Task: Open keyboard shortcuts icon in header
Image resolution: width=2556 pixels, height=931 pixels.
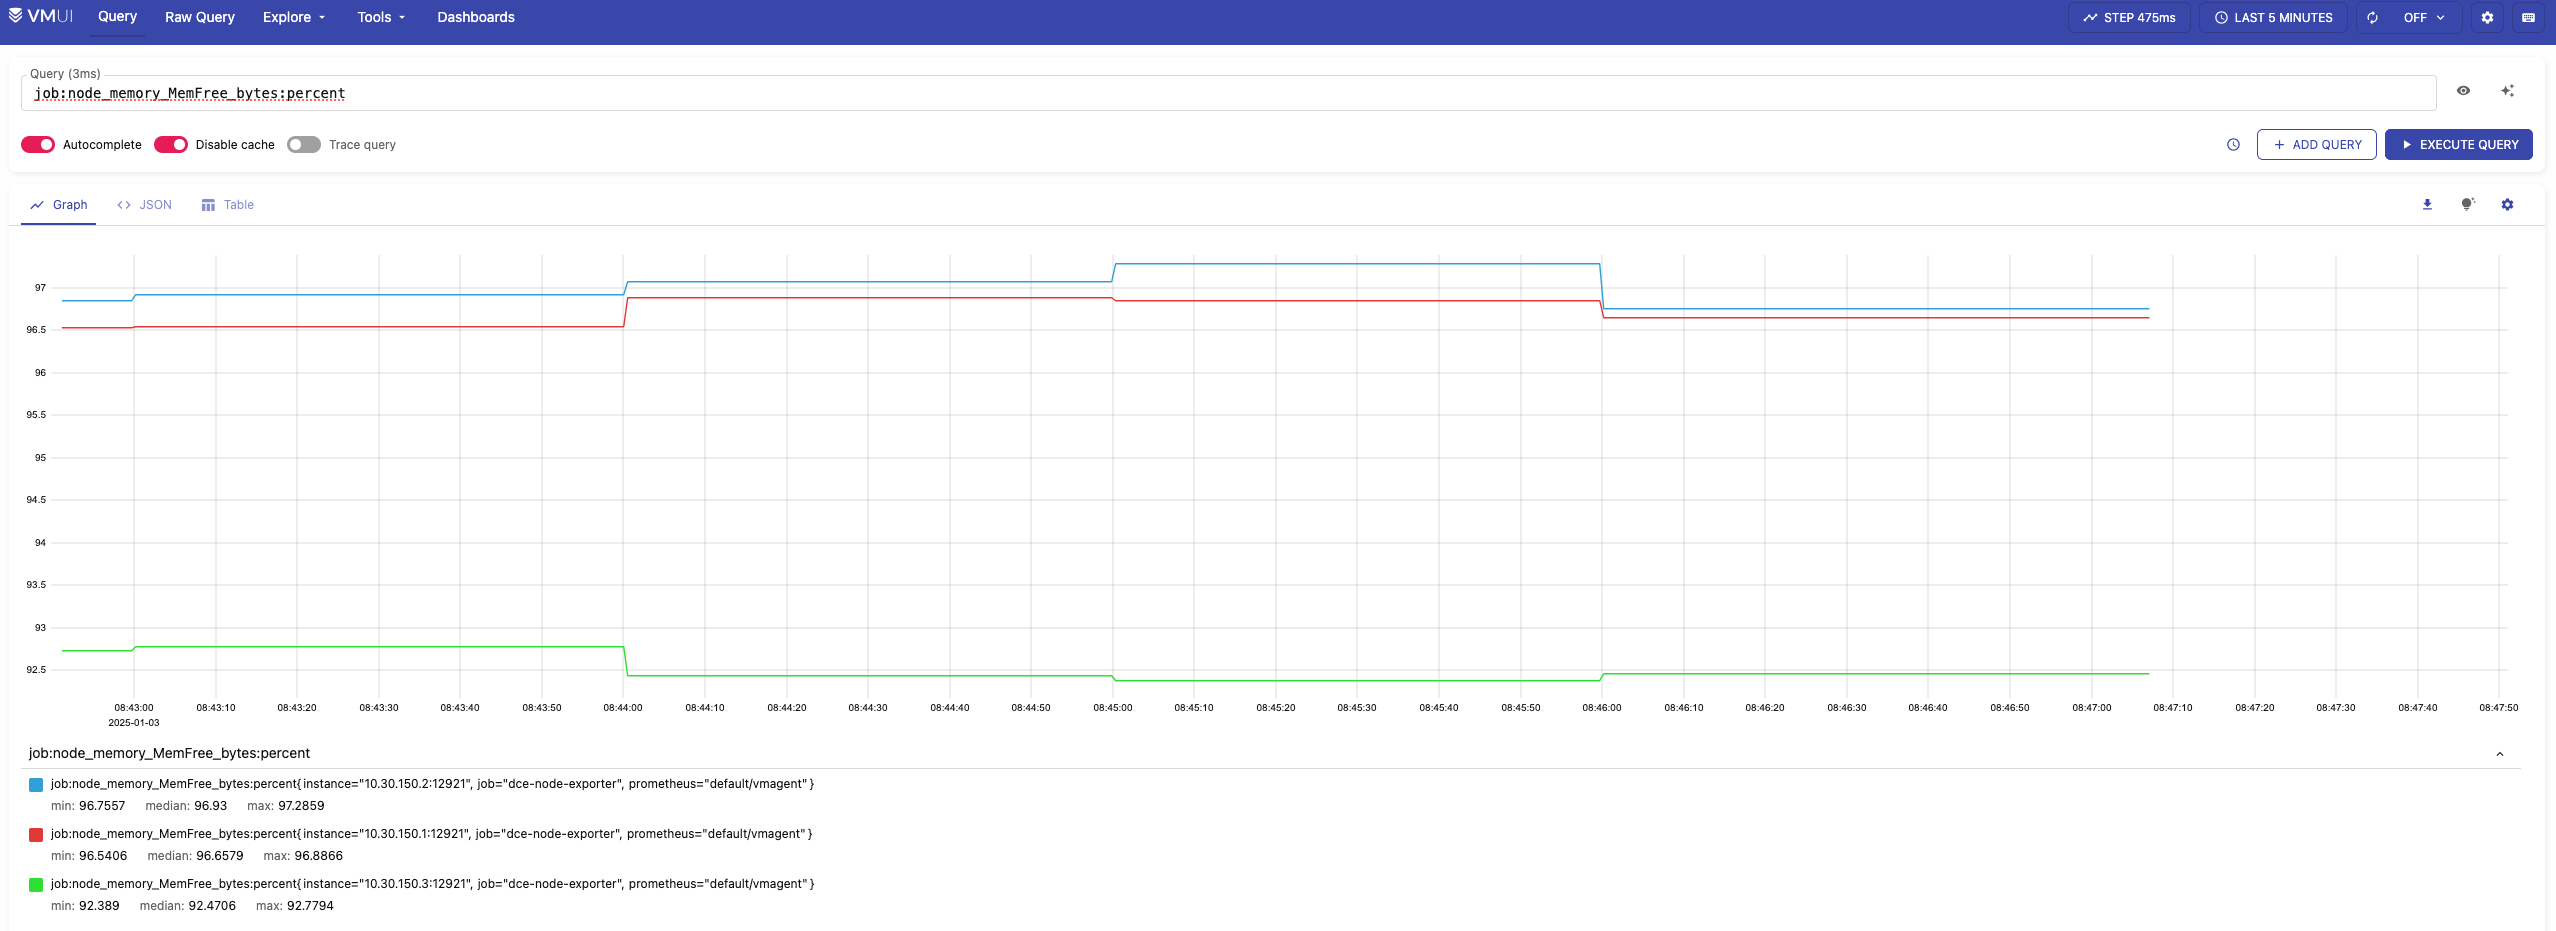Action: (2528, 18)
